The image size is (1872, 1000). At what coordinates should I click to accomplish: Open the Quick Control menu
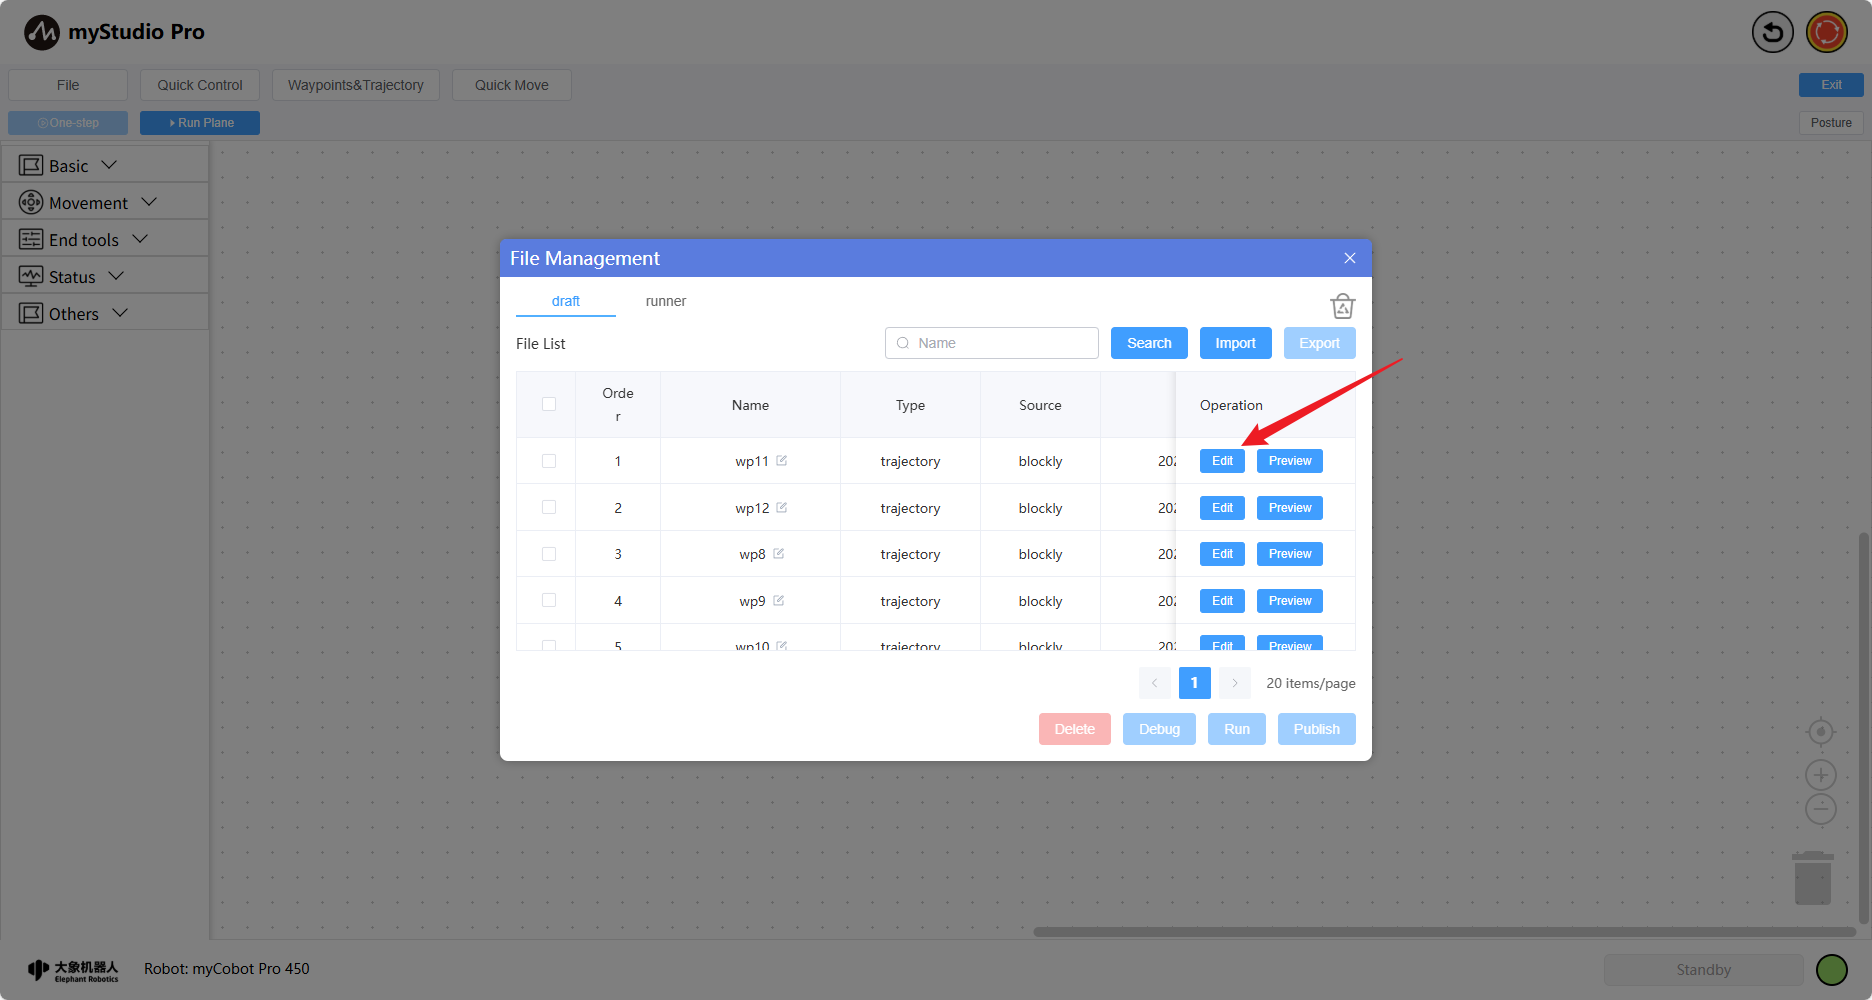(x=200, y=85)
